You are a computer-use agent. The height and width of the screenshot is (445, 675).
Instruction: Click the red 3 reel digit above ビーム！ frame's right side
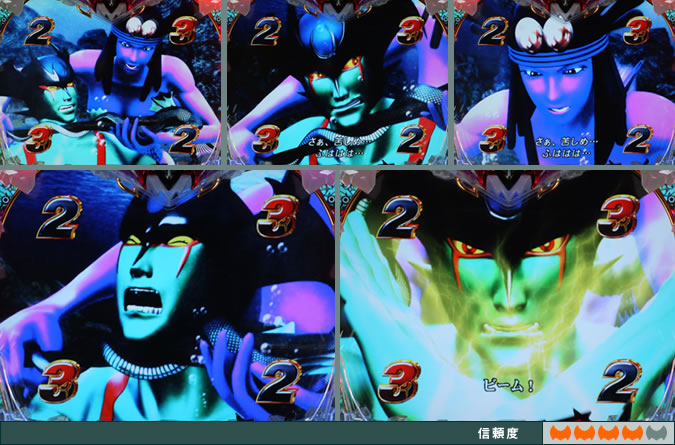[620, 216]
